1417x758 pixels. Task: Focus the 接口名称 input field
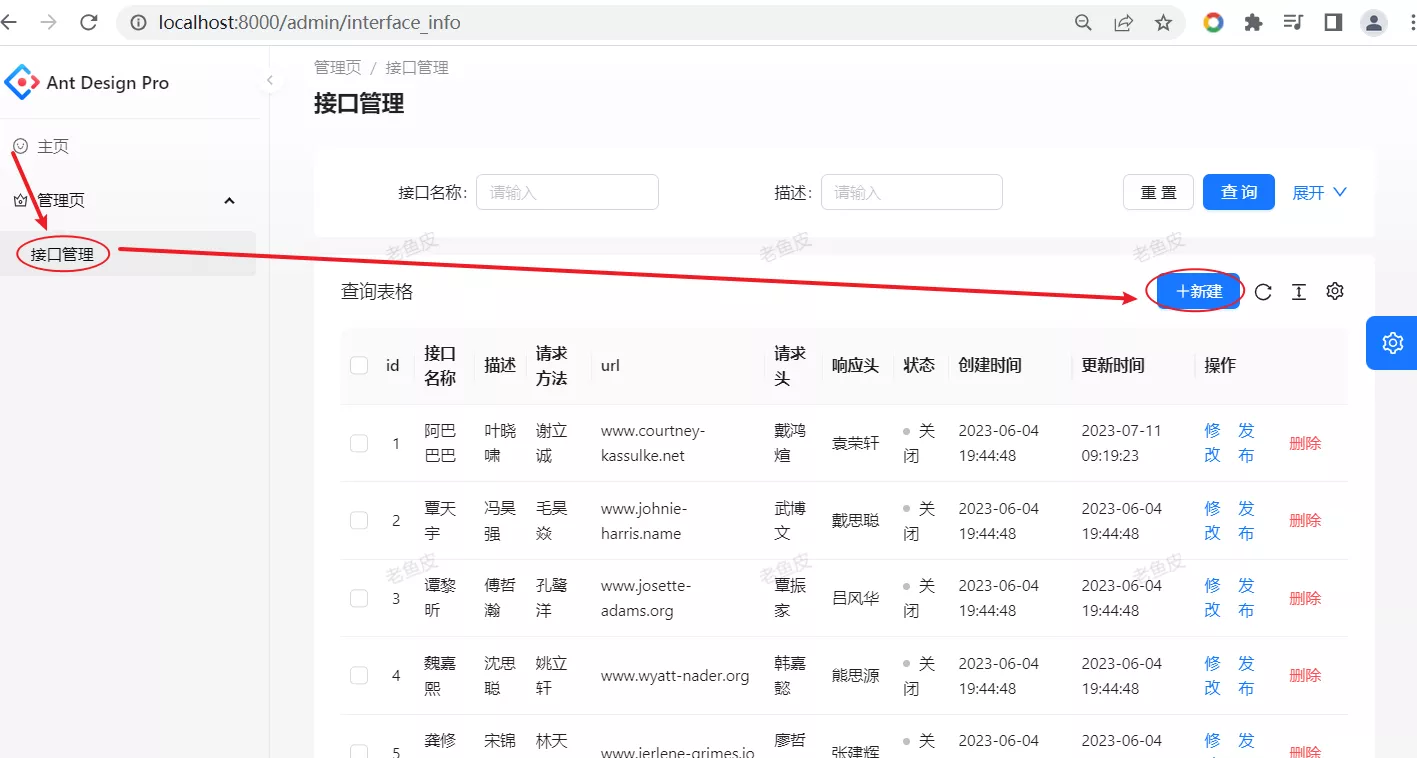(x=567, y=192)
